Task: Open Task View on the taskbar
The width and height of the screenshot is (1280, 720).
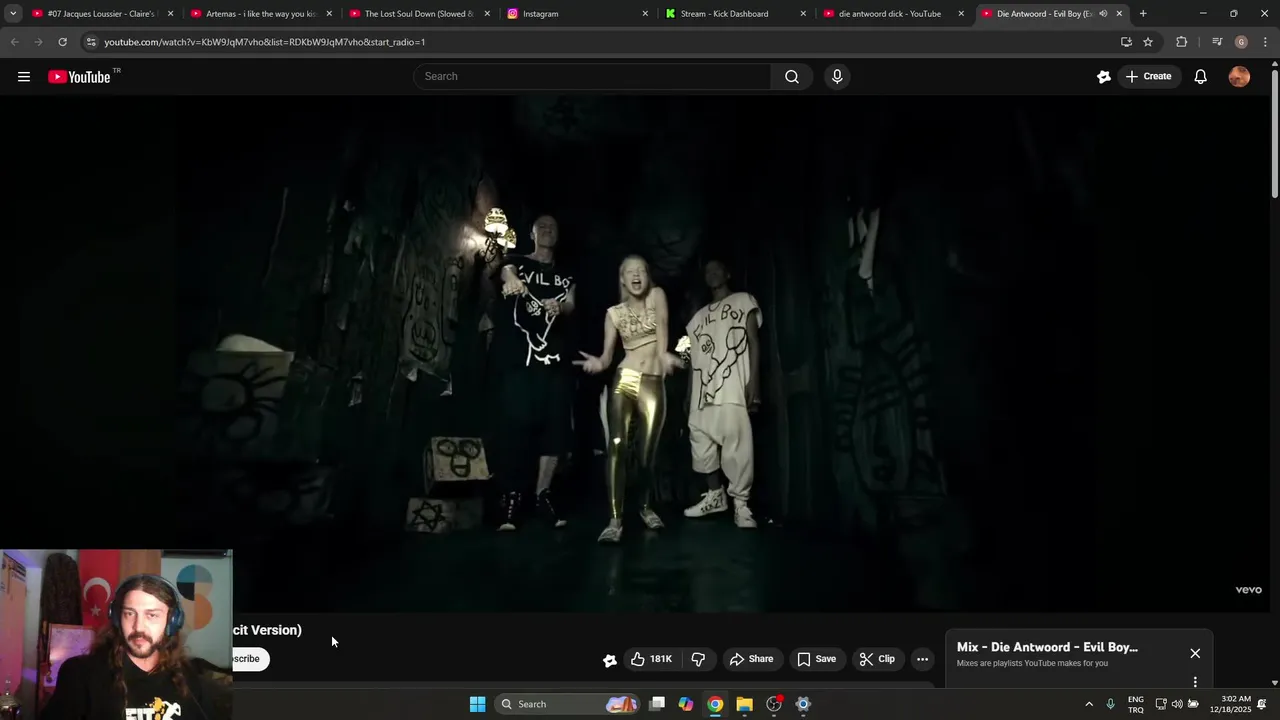Action: tap(657, 704)
